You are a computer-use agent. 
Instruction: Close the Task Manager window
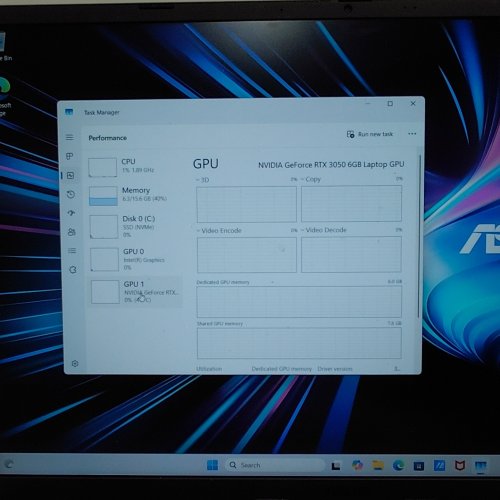click(413, 103)
